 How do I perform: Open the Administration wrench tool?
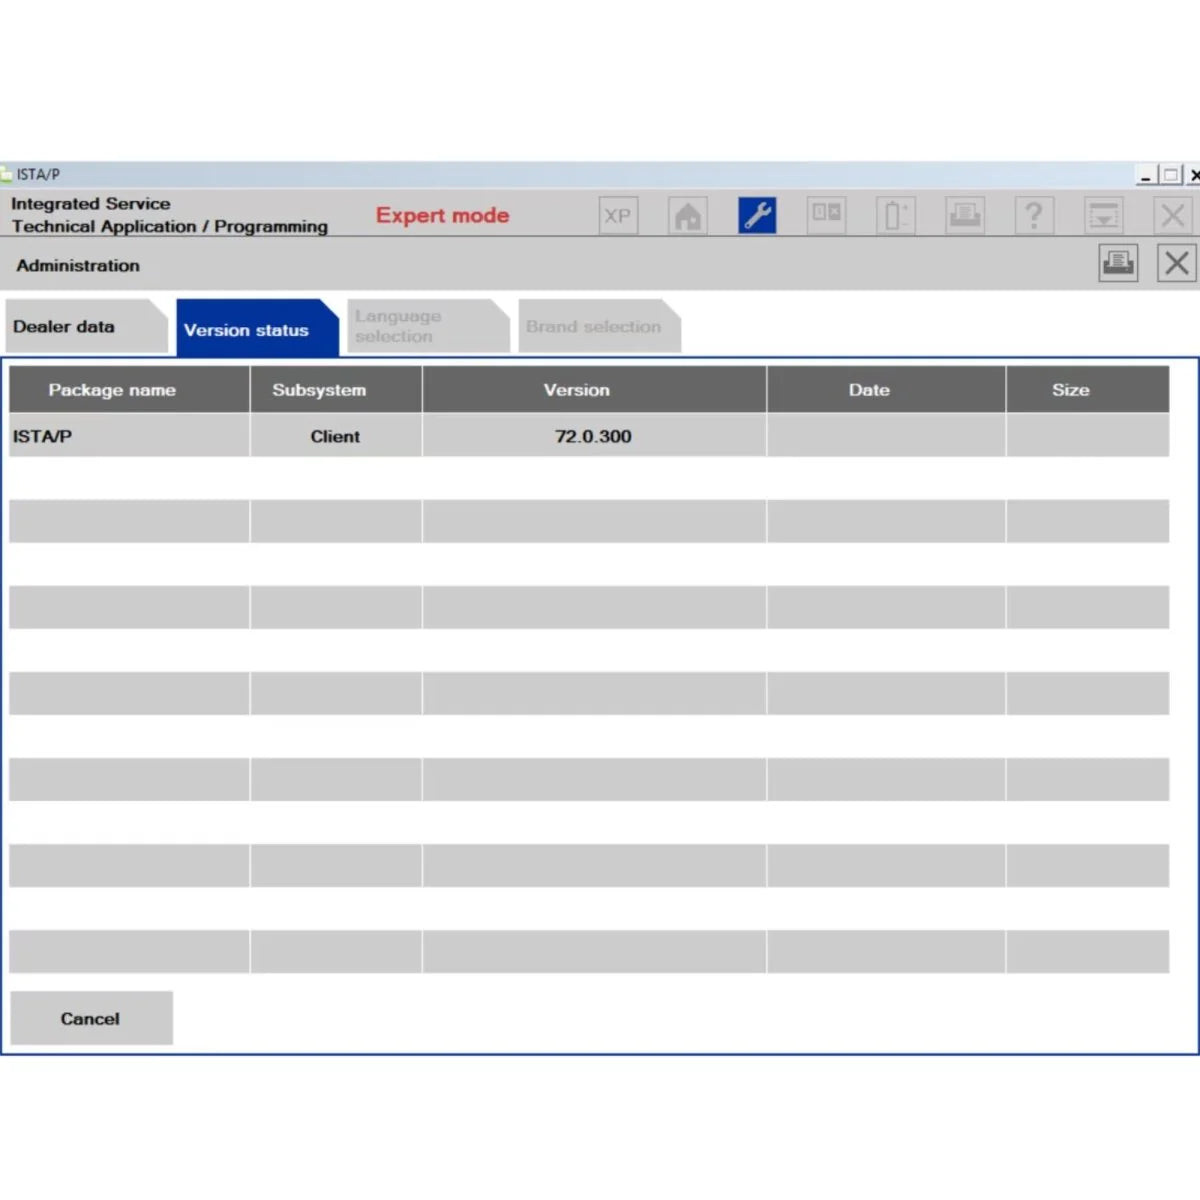coord(757,215)
